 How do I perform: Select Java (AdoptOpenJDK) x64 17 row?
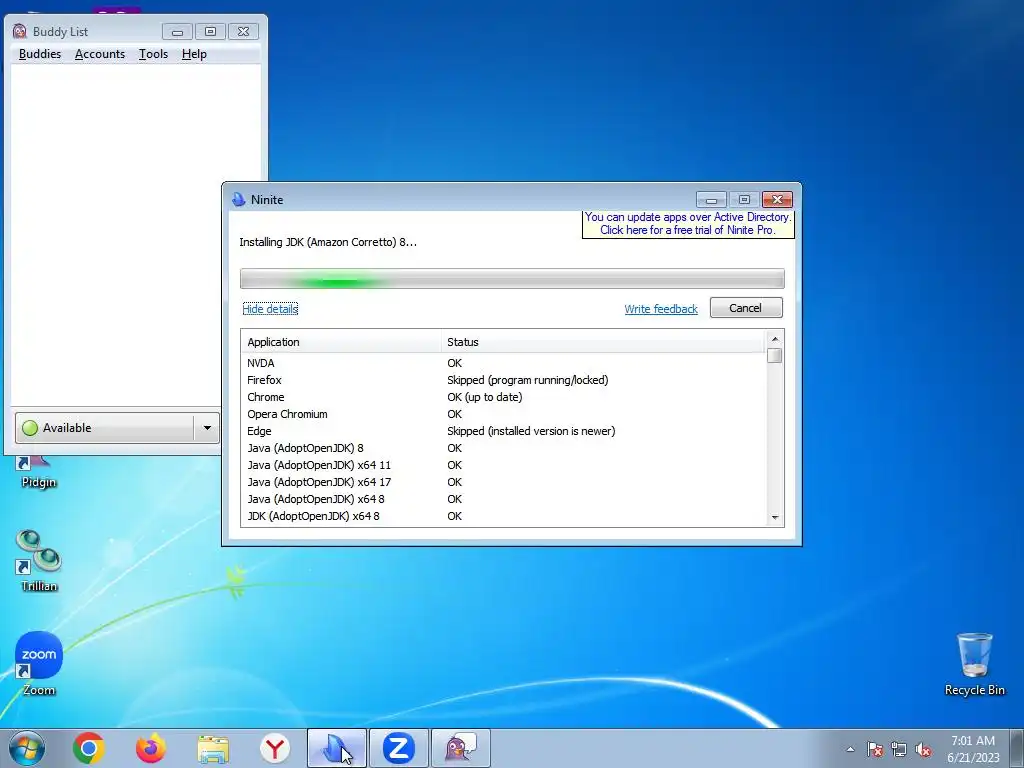503,482
